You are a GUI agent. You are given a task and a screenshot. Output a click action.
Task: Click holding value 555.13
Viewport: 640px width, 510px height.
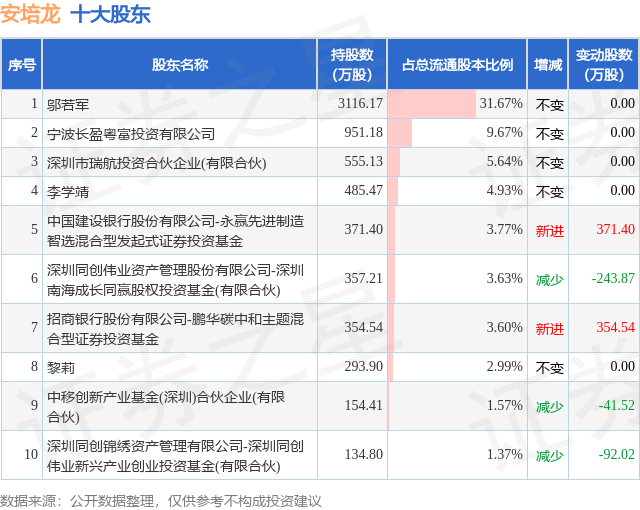[363, 162]
